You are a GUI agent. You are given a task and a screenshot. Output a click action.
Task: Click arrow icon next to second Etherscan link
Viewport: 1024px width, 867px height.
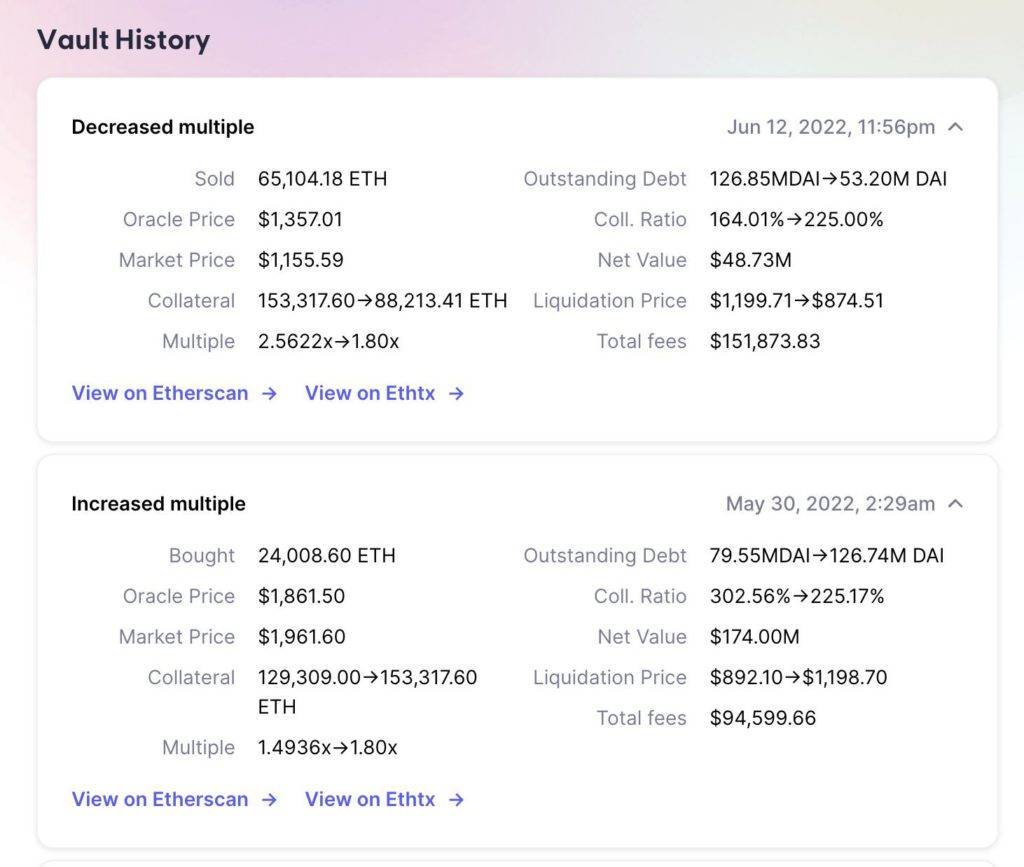269,800
